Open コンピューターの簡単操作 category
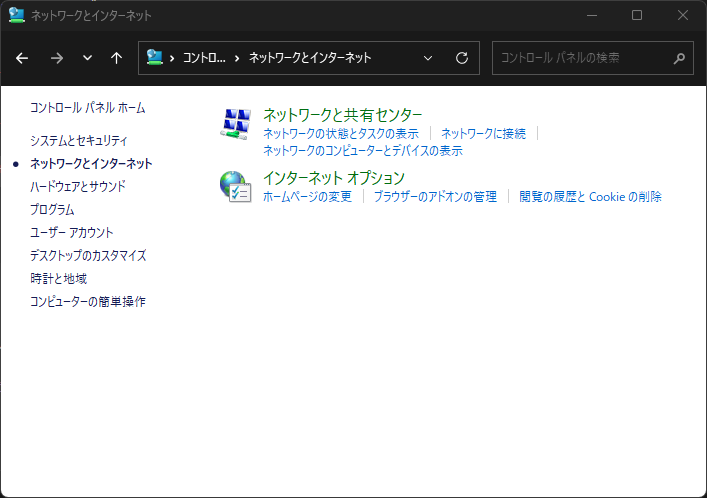 tap(88, 301)
